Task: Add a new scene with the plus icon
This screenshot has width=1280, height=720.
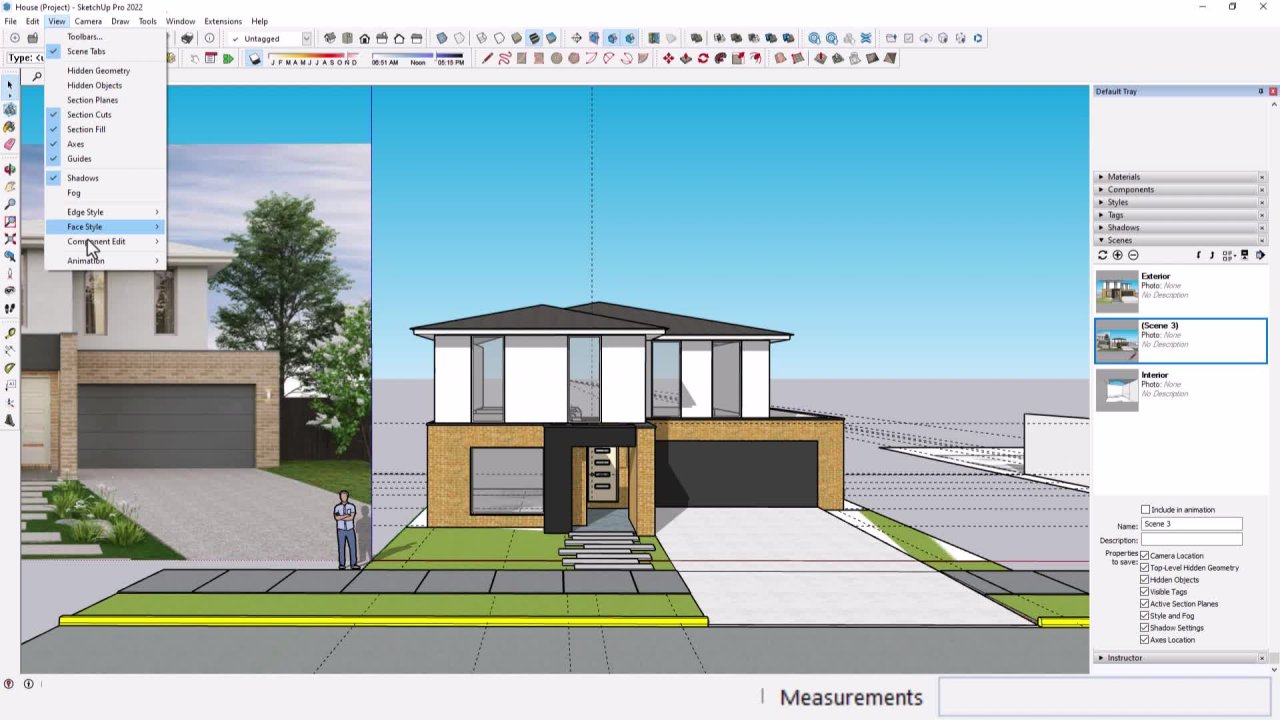Action: tap(1117, 255)
